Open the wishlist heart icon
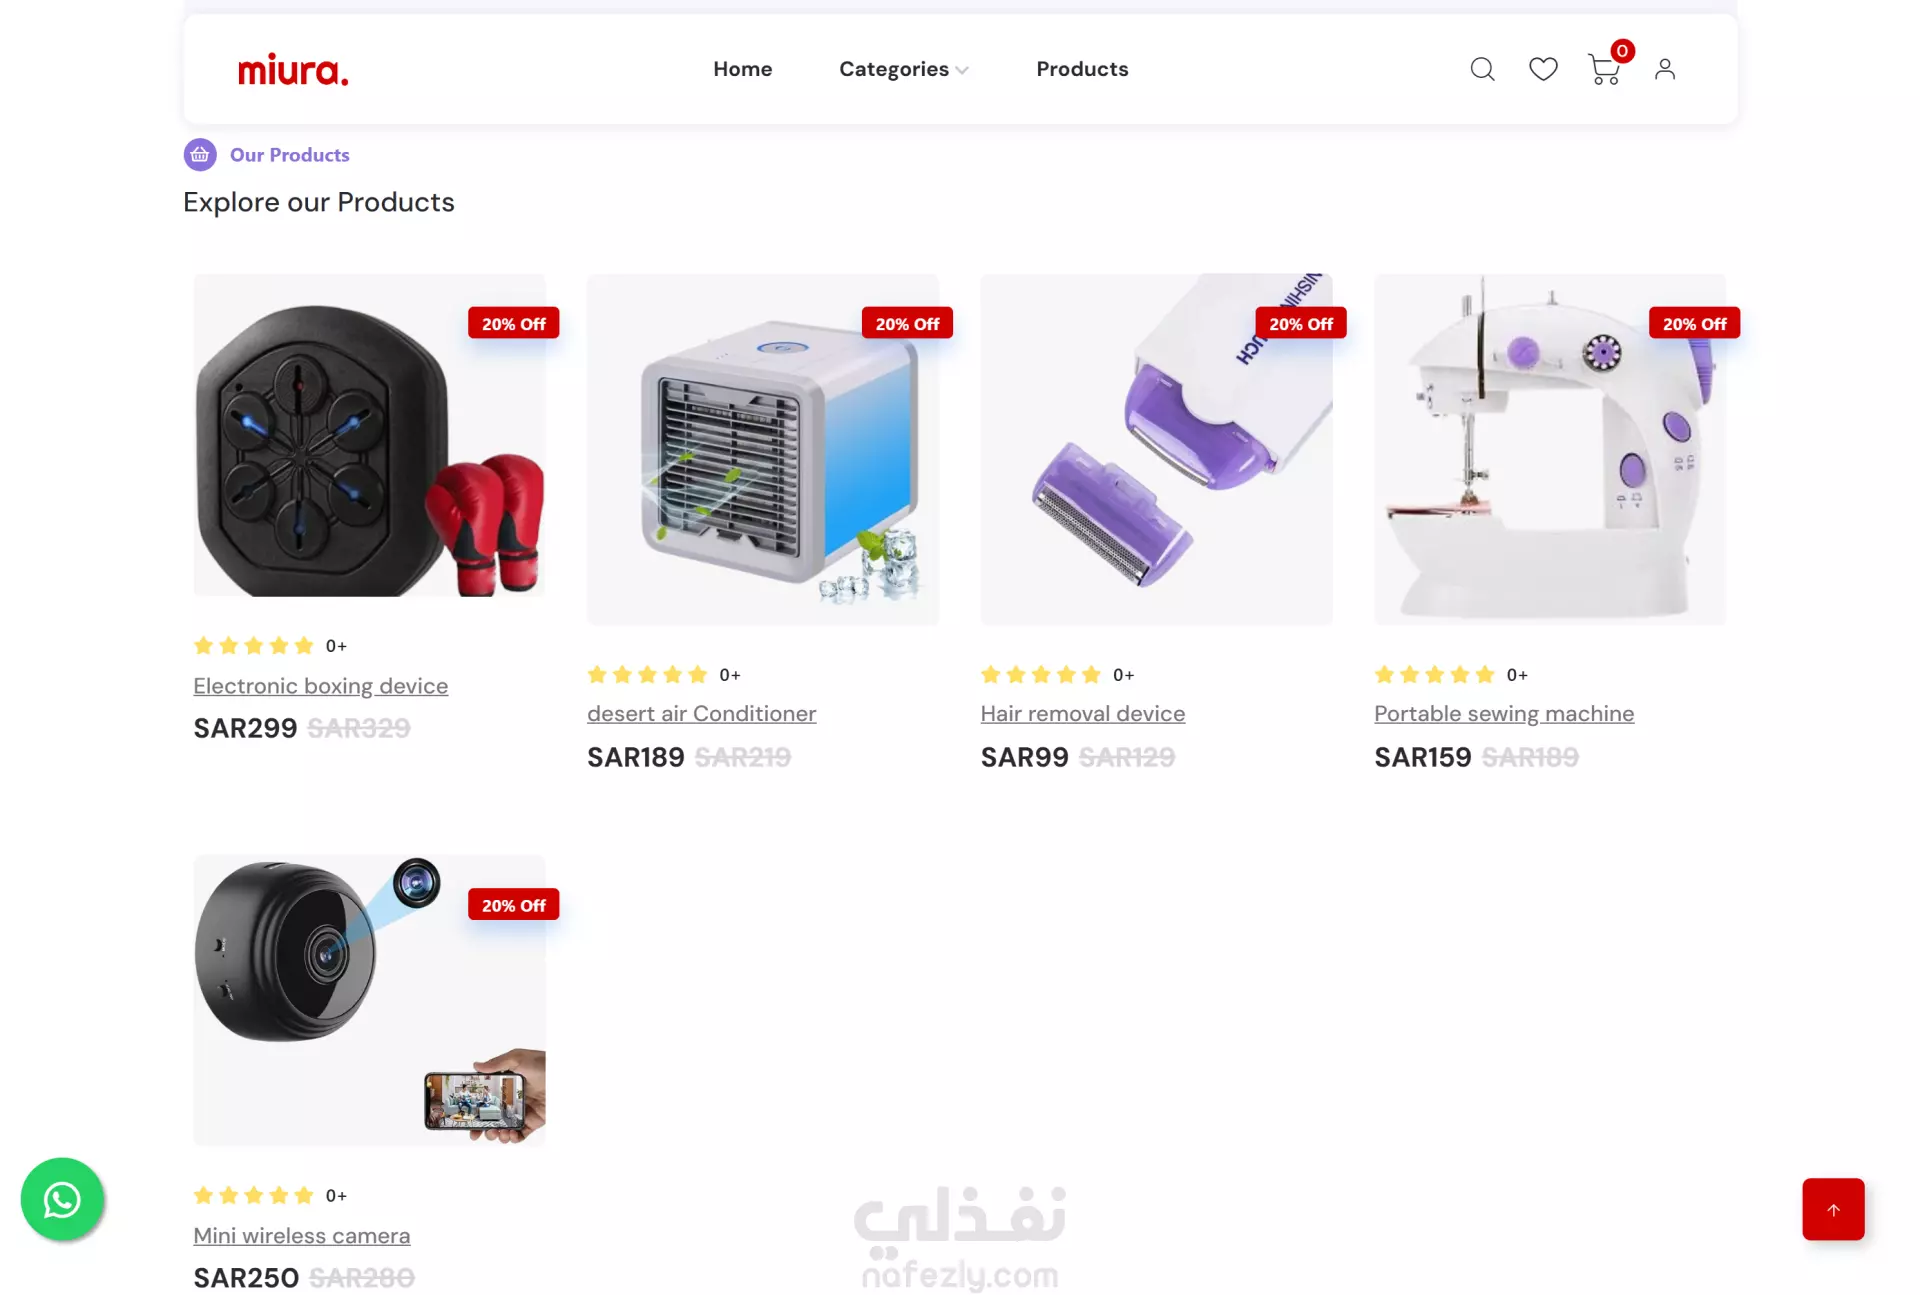The height and width of the screenshot is (1295, 1920). coord(1543,69)
